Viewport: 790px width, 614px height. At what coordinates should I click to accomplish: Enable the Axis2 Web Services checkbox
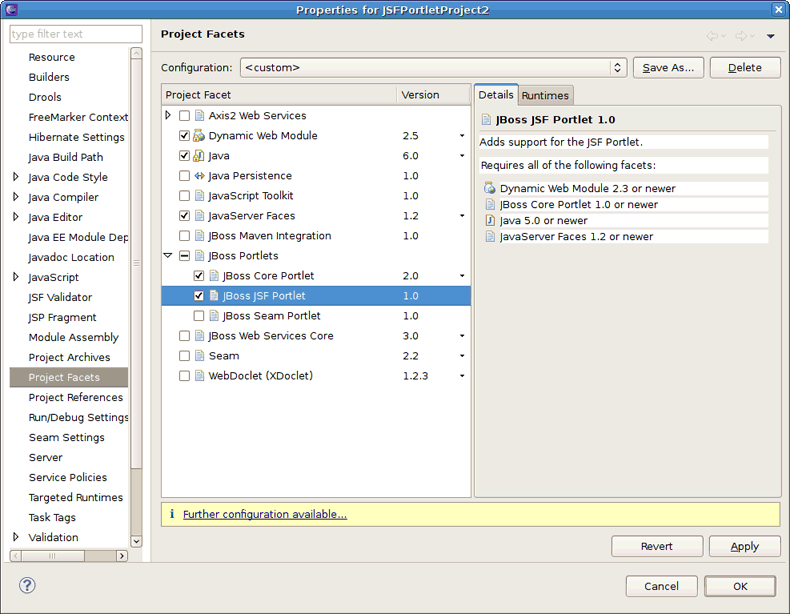[184, 116]
